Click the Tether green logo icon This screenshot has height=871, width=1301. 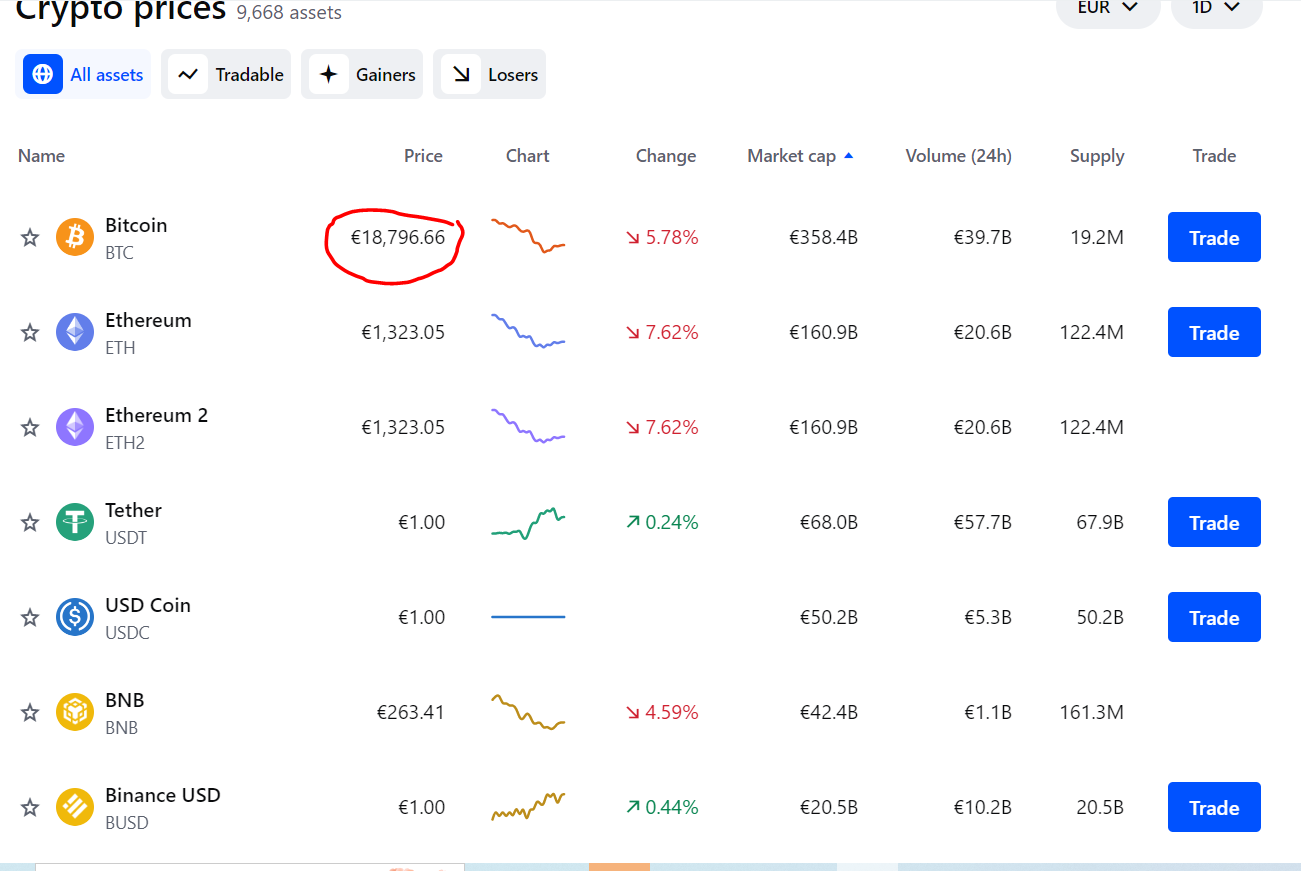75,522
